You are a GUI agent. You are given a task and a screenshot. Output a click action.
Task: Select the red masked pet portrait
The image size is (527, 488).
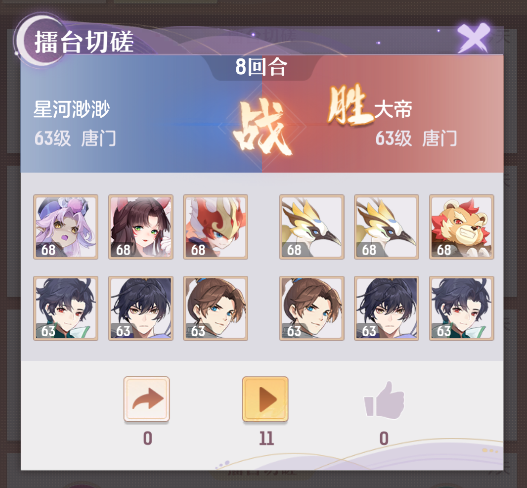(215, 227)
